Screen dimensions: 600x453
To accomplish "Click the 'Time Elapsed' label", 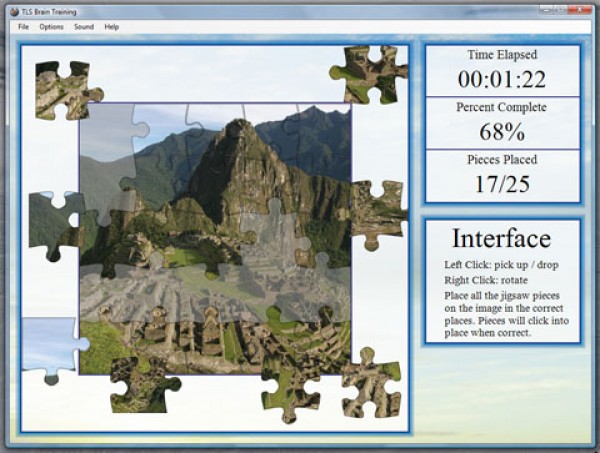I will point(502,55).
